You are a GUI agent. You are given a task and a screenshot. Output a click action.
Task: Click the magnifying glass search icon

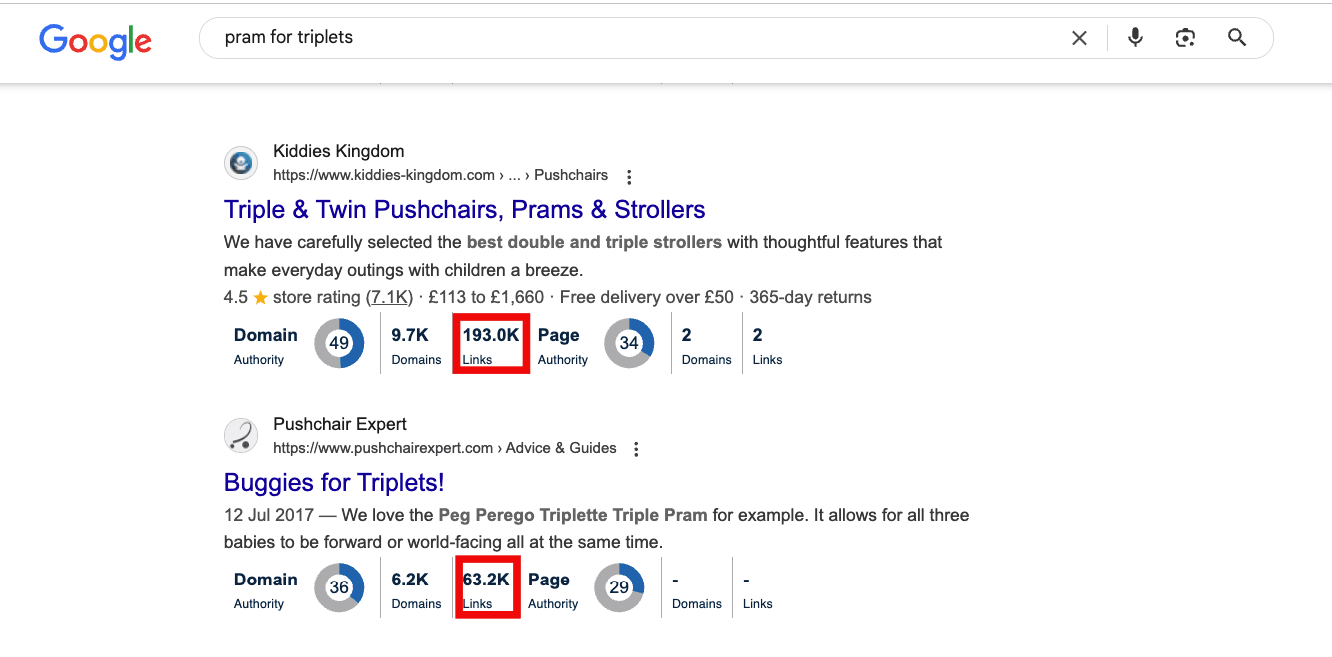pyautogui.click(x=1237, y=38)
